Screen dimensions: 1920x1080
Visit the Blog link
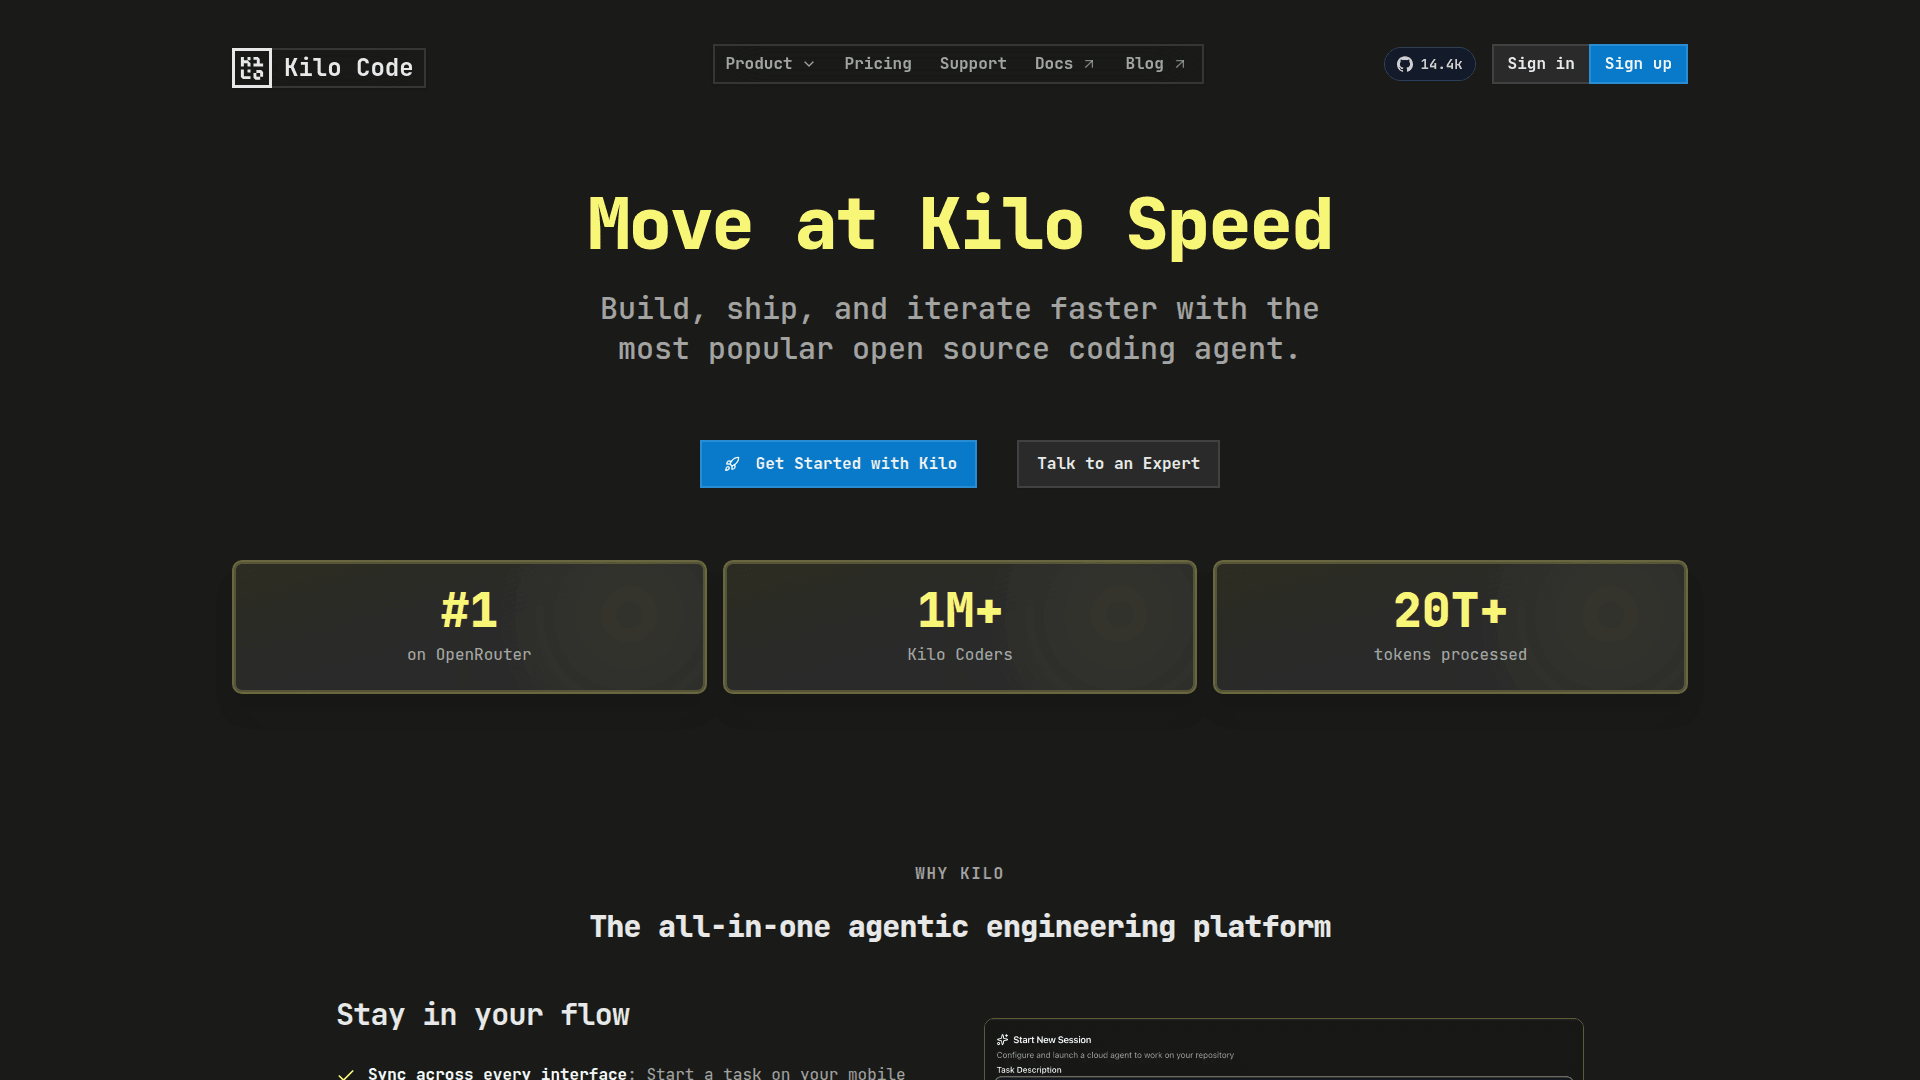click(x=1144, y=64)
